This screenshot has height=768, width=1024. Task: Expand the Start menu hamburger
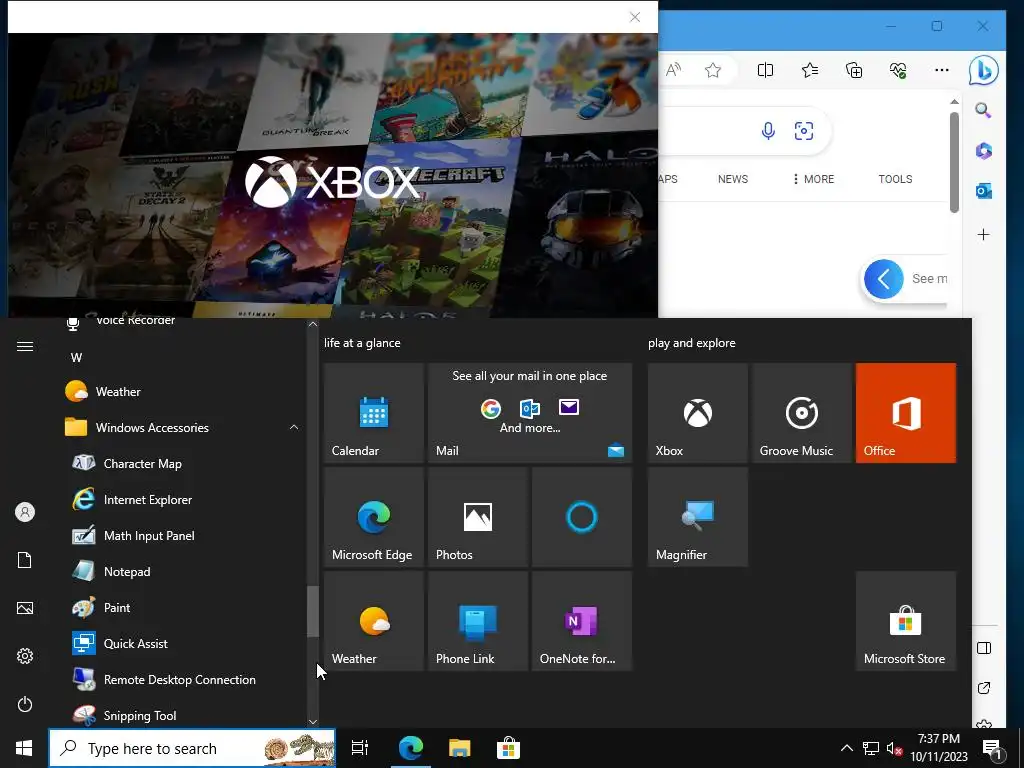point(25,346)
